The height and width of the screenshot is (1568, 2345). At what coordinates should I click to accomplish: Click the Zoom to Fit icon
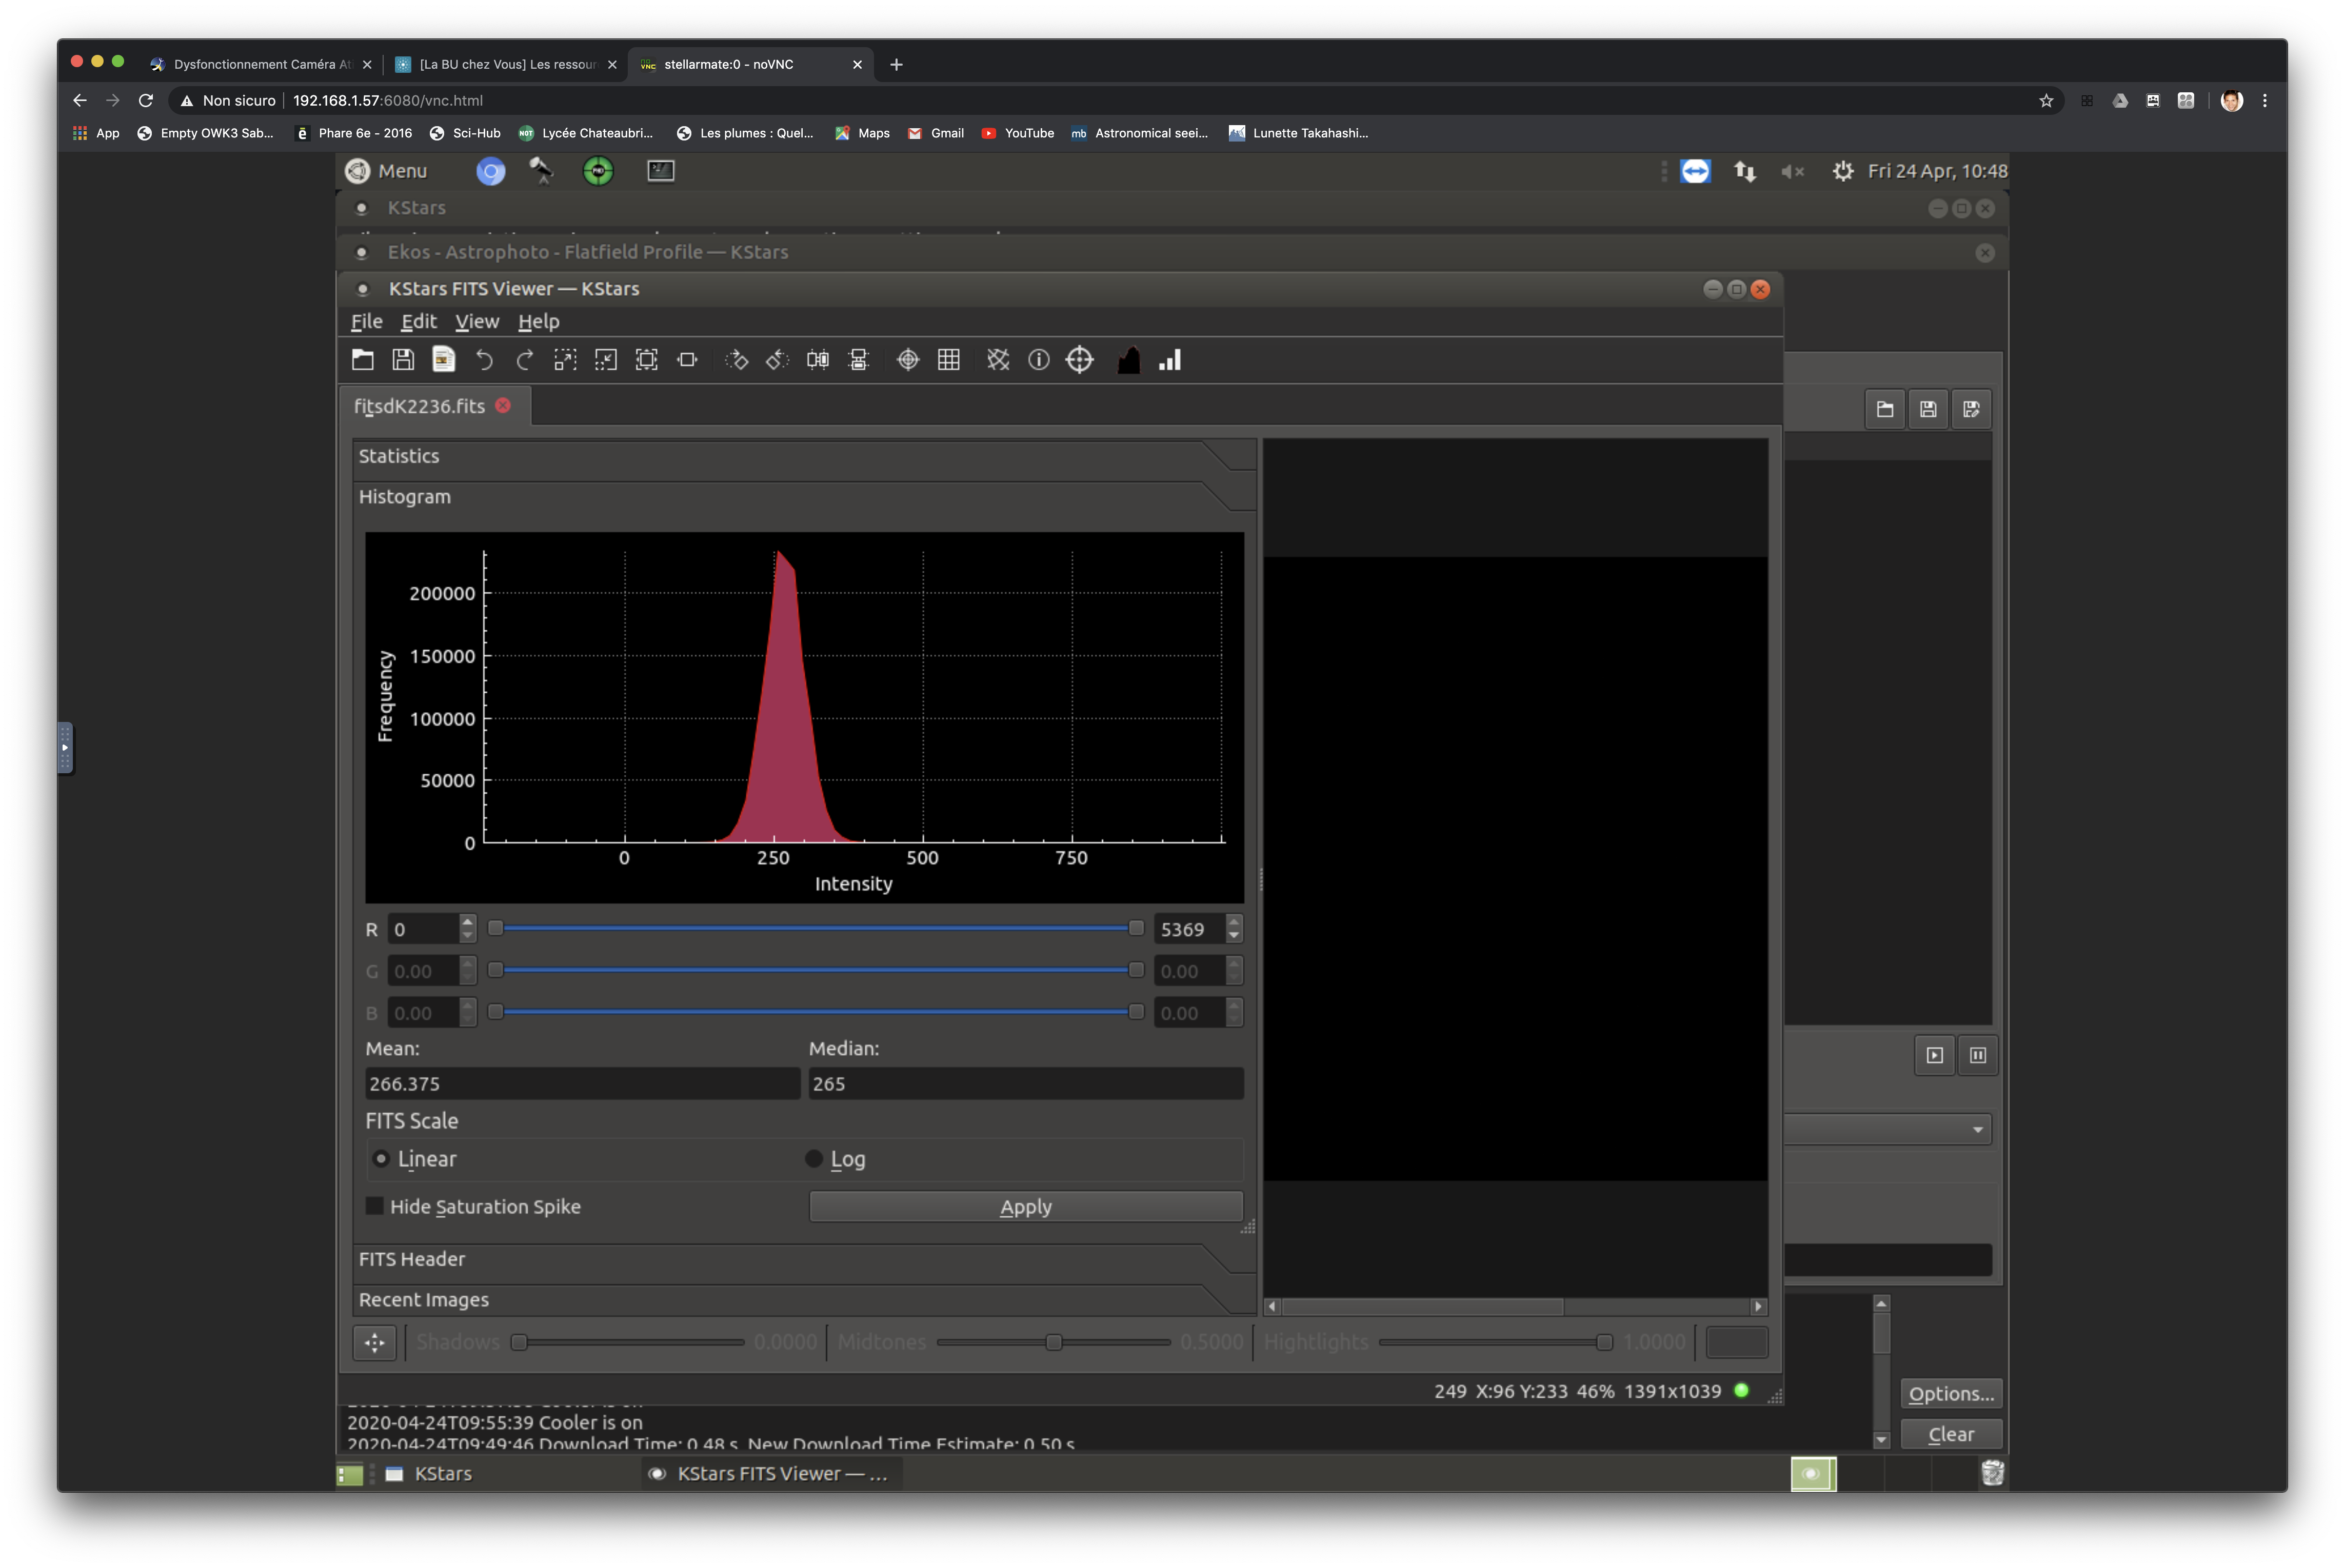tap(647, 360)
